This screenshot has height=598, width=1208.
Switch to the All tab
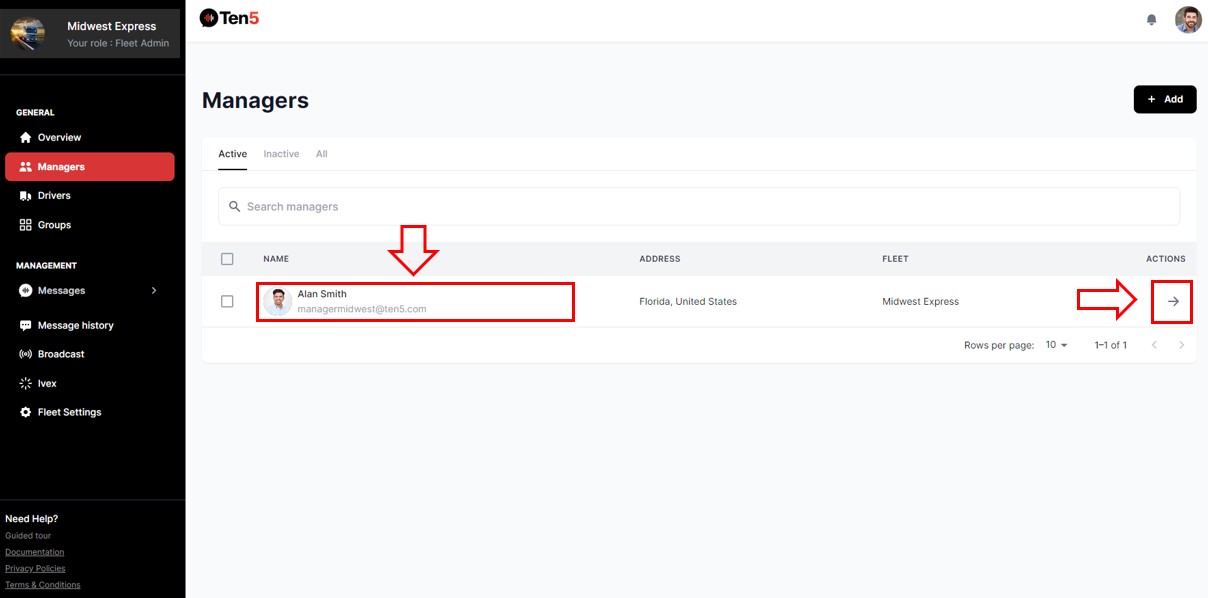click(321, 154)
